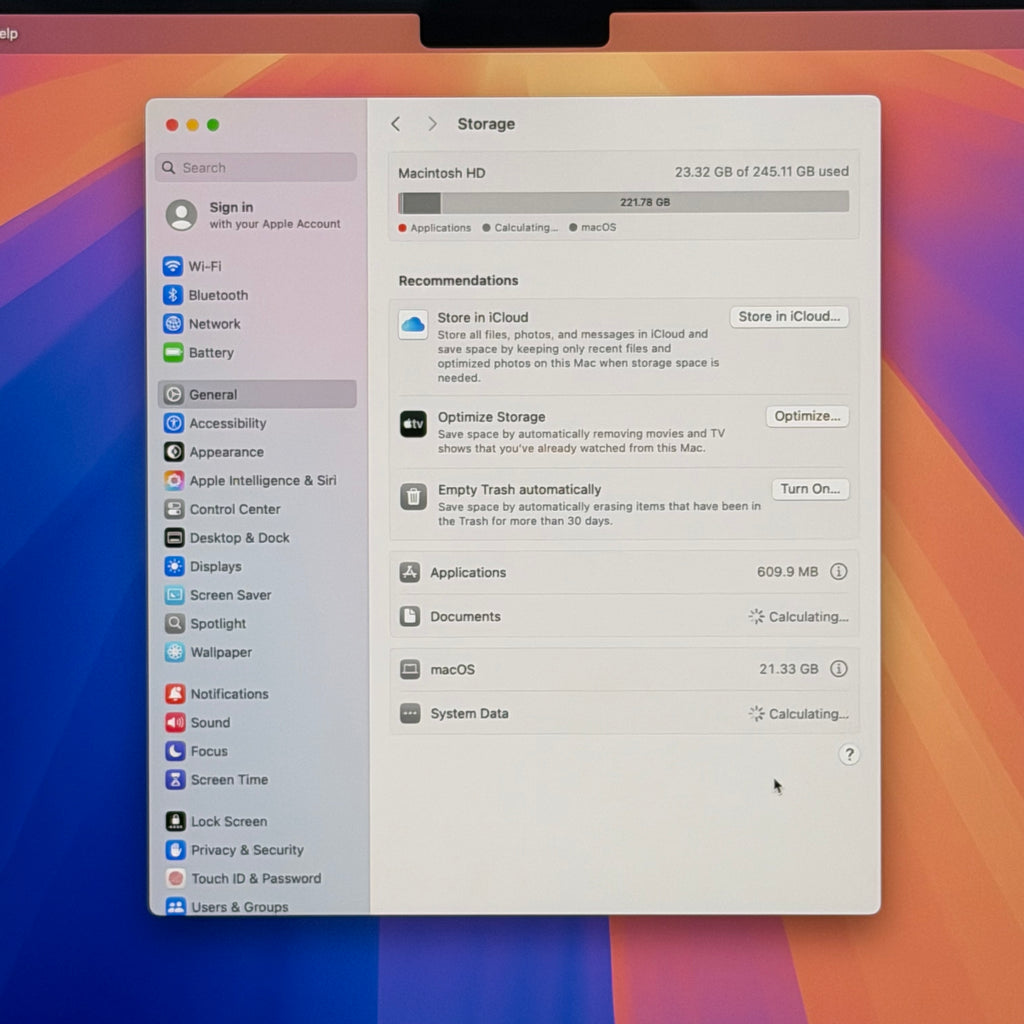Screen dimensions: 1024x1024
Task: Turn on Empty Trash automatically
Action: (x=810, y=489)
